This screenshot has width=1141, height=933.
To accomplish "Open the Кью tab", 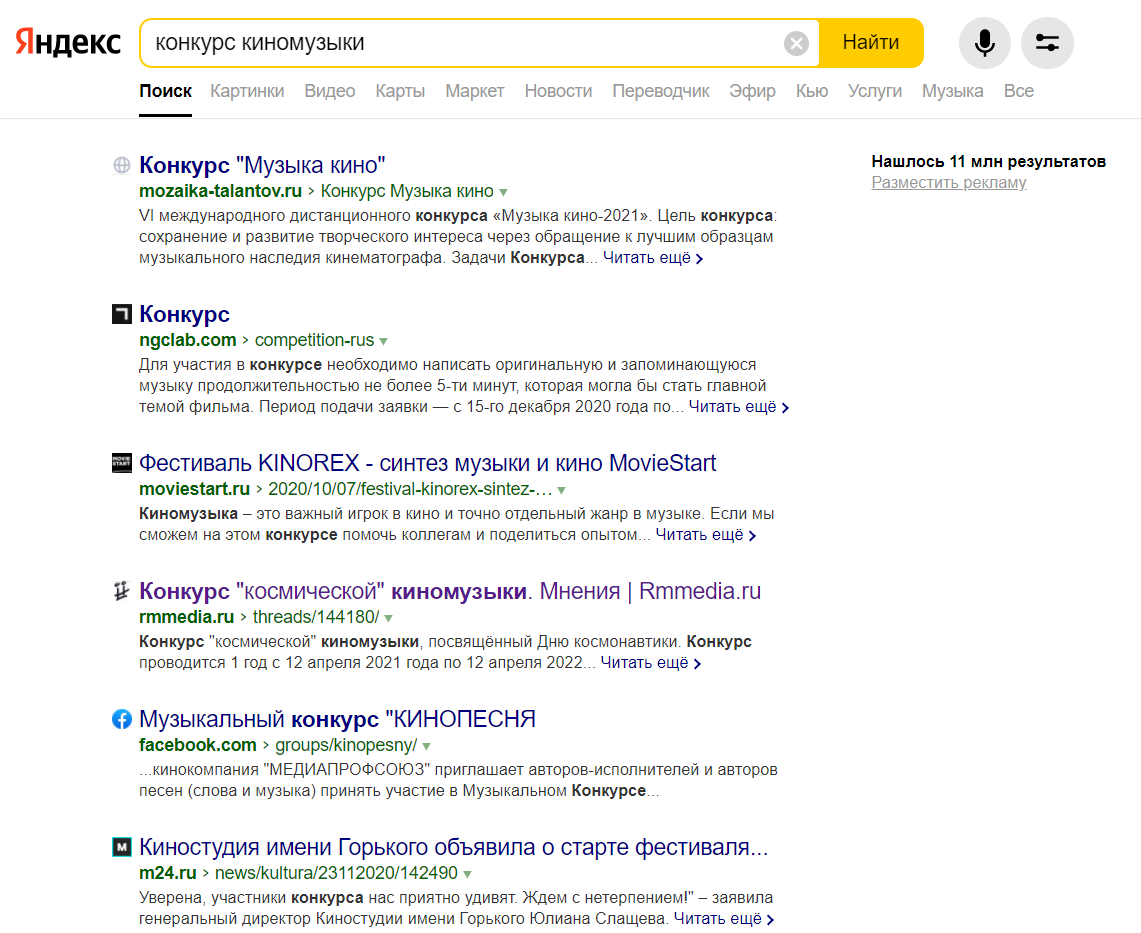I will (x=811, y=91).
